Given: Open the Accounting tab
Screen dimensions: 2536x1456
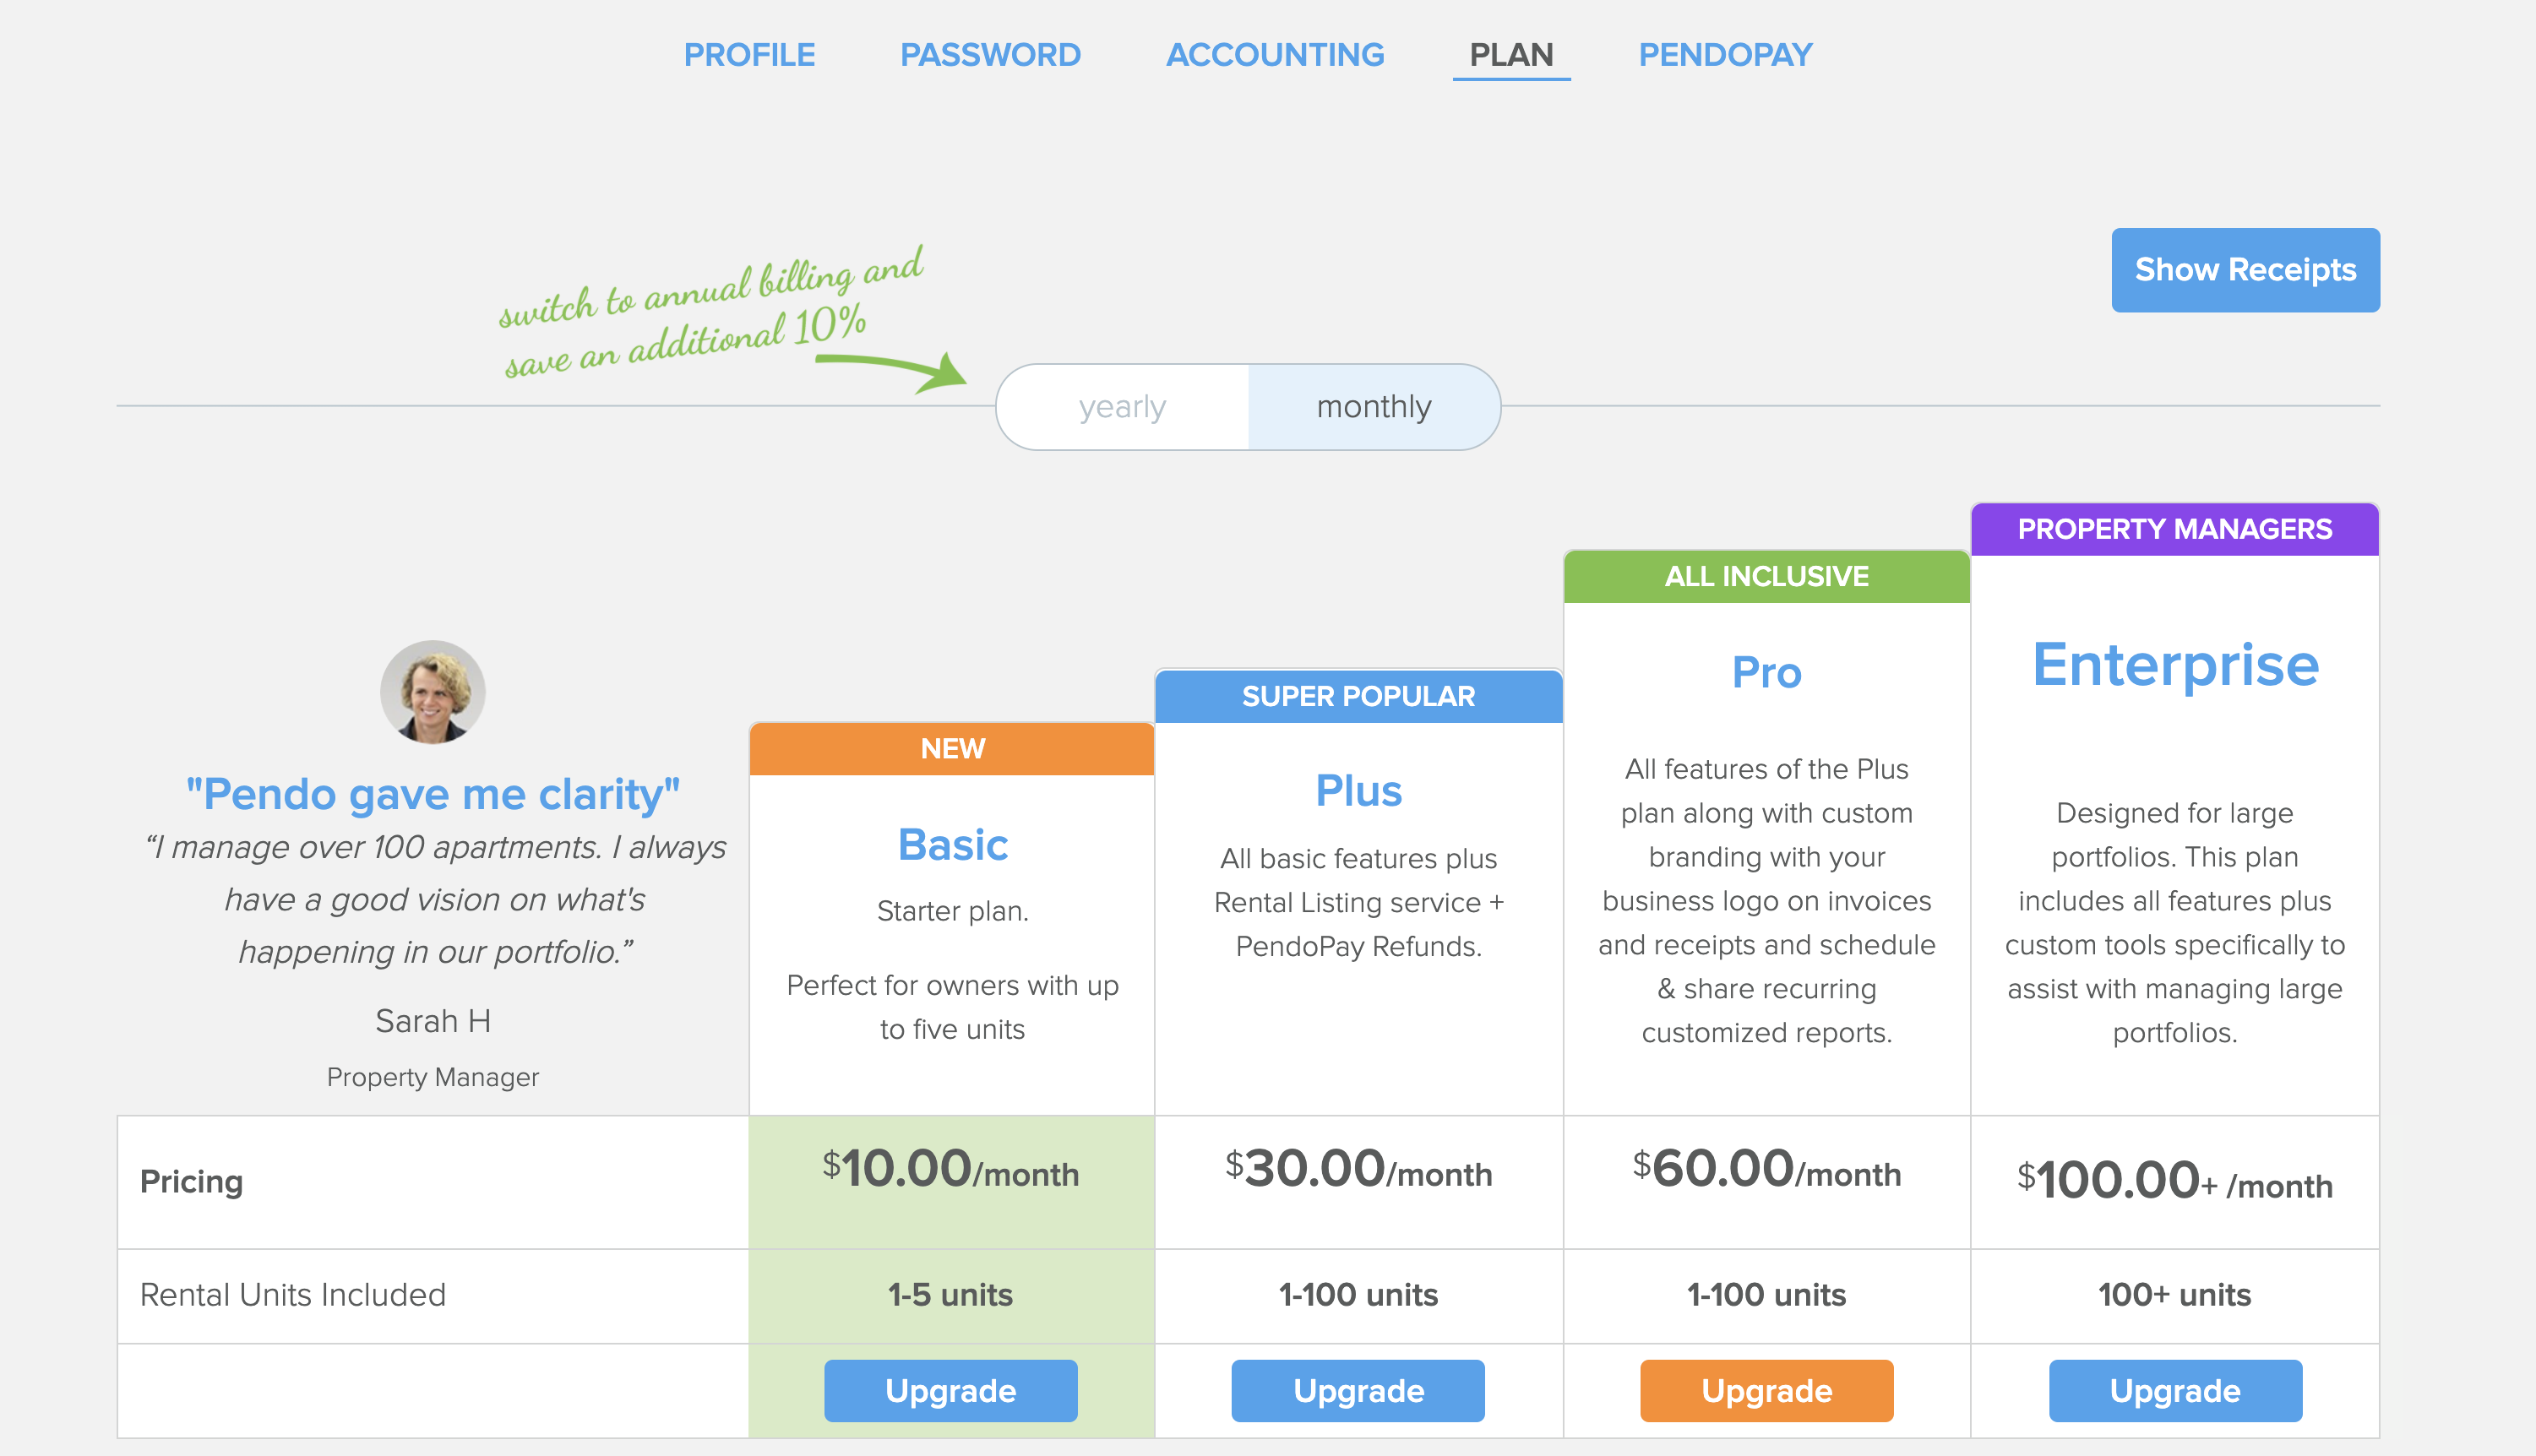Looking at the screenshot, I should pos(1275,54).
